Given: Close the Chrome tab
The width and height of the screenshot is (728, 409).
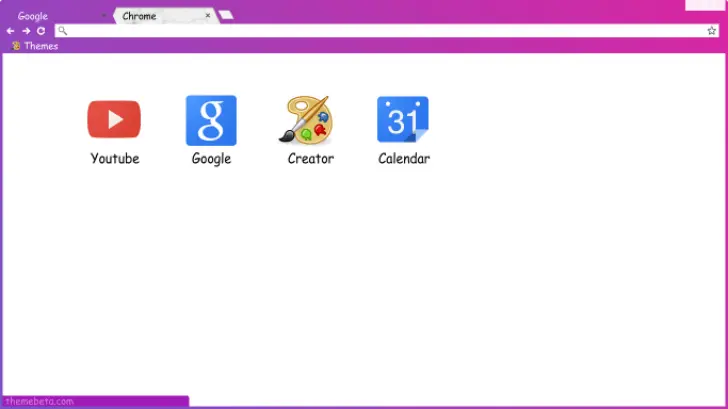Looking at the screenshot, I should click(208, 16).
